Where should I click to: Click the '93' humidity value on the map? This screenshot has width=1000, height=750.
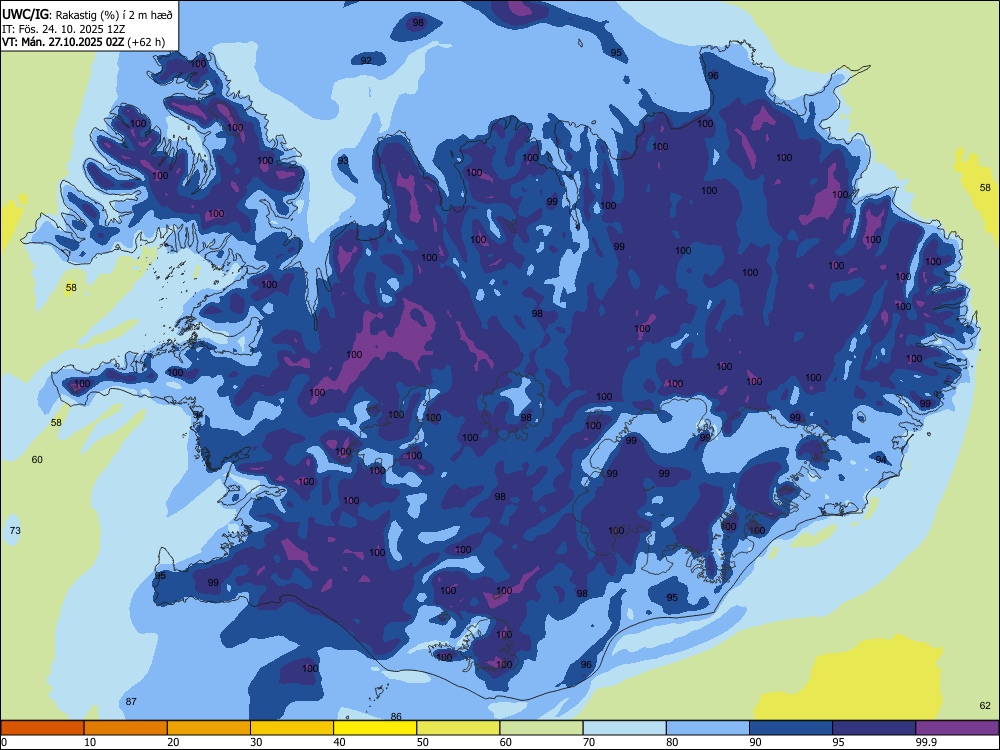tap(343, 161)
